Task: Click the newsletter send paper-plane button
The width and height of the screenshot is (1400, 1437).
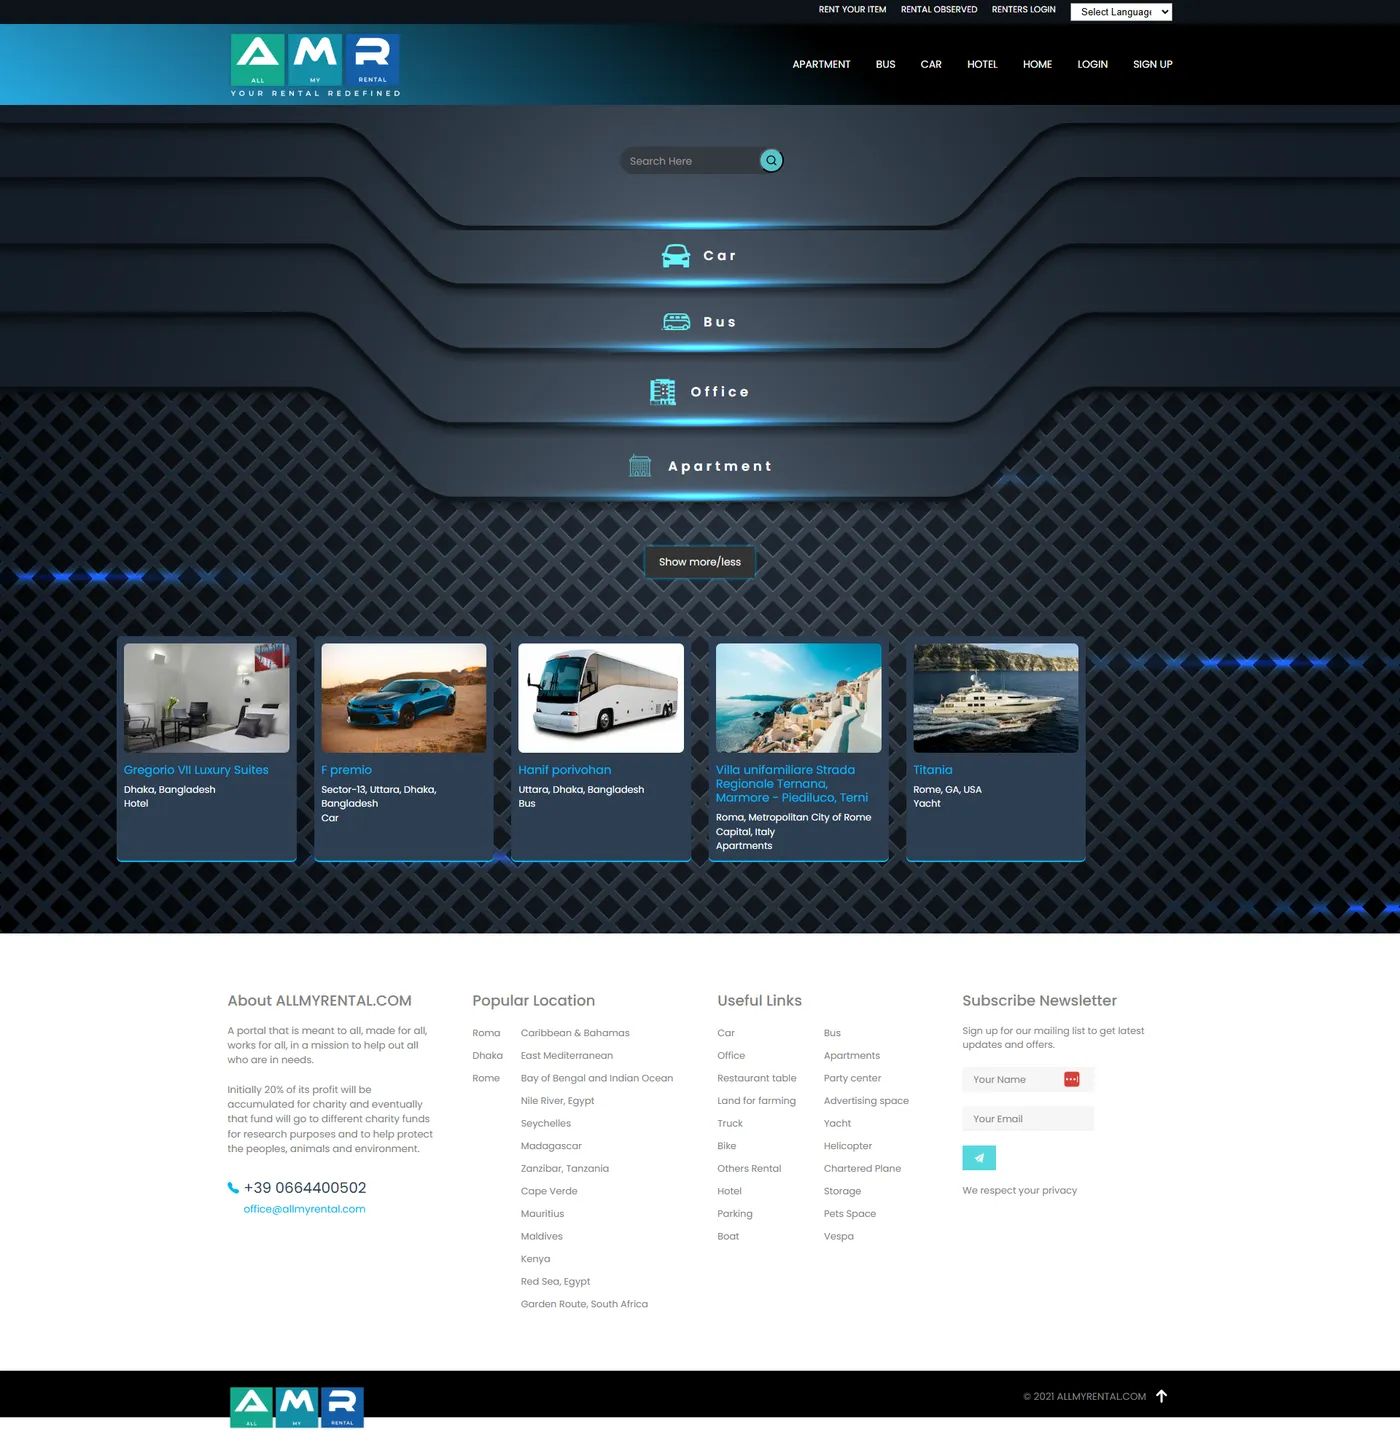Action: (x=979, y=1157)
